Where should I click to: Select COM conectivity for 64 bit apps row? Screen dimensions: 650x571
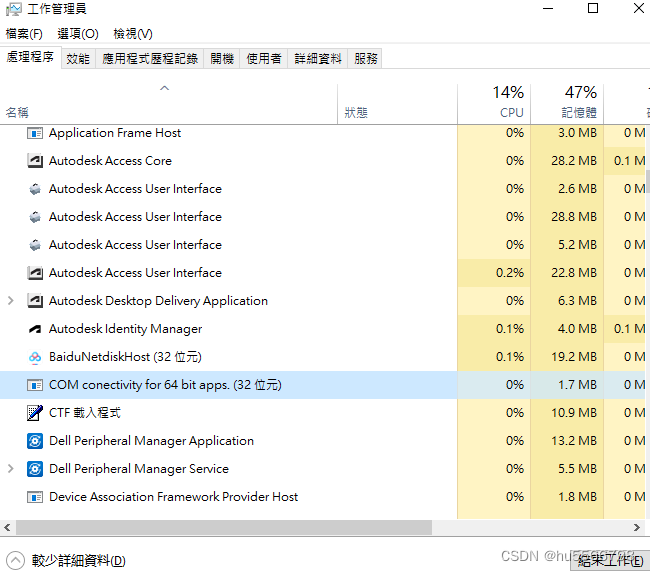(x=323, y=385)
